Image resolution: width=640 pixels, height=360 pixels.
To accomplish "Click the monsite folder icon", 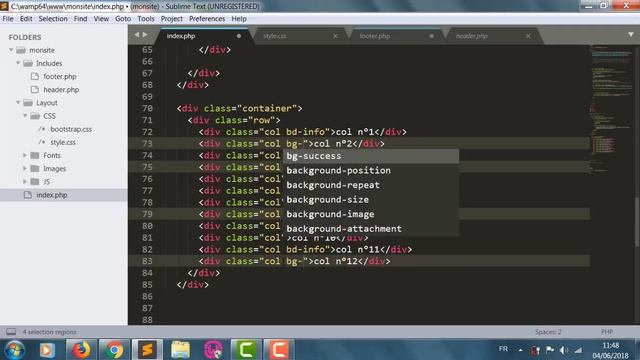I will coord(21,50).
